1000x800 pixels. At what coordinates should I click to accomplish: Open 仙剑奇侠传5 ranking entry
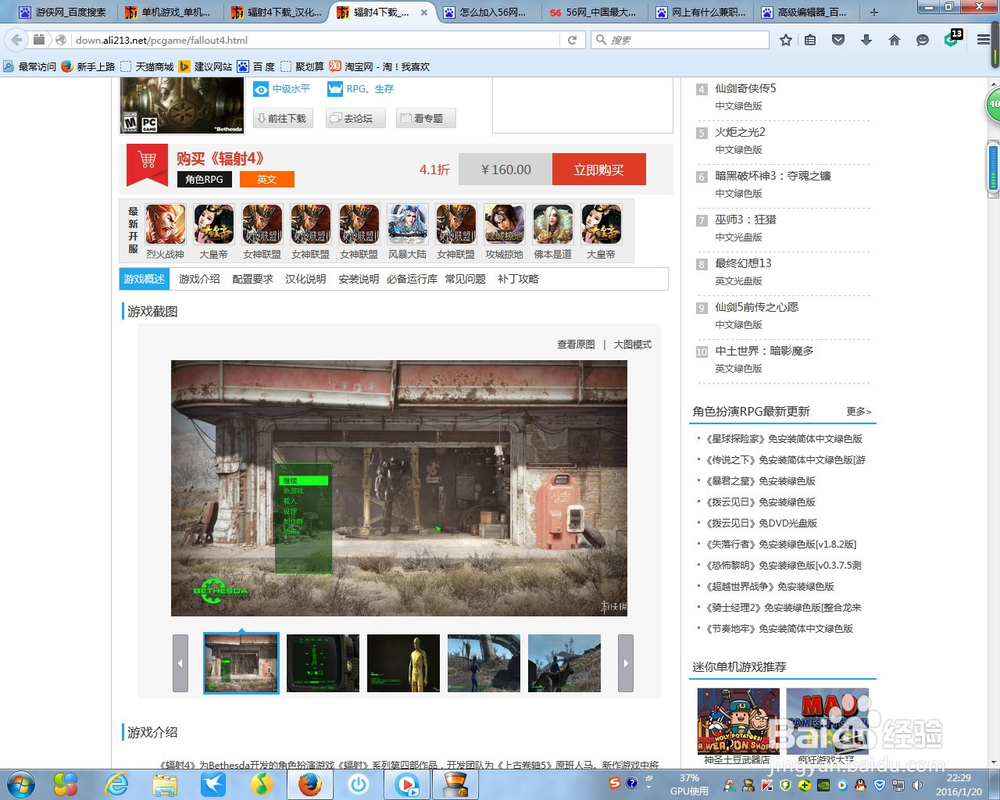pyautogui.click(x=745, y=88)
